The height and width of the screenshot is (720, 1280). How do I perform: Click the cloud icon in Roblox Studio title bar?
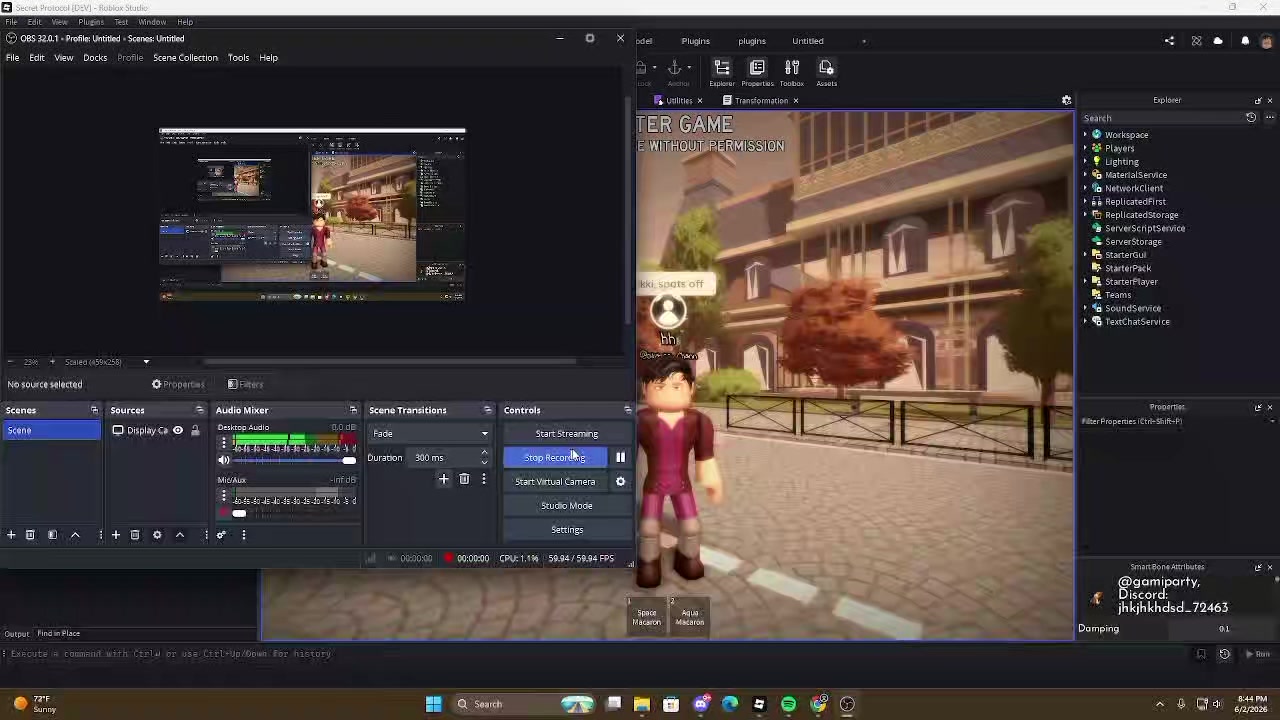tap(1218, 41)
